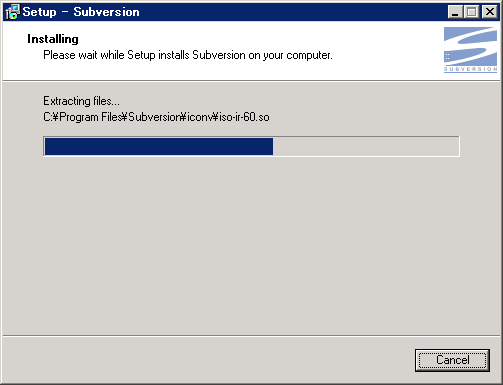Image resolution: width=503 pixels, height=385 pixels.
Task: Click the empty gray area below the progress bar
Action: coord(251,243)
